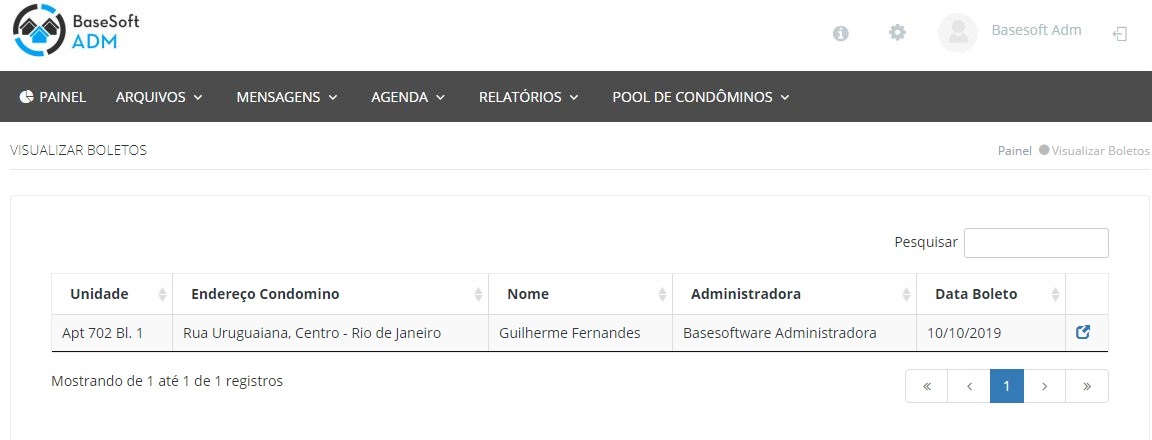Click inside the Pesquisar search field
Viewport: 1152px width, 440px height.
tap(1035, 243)
